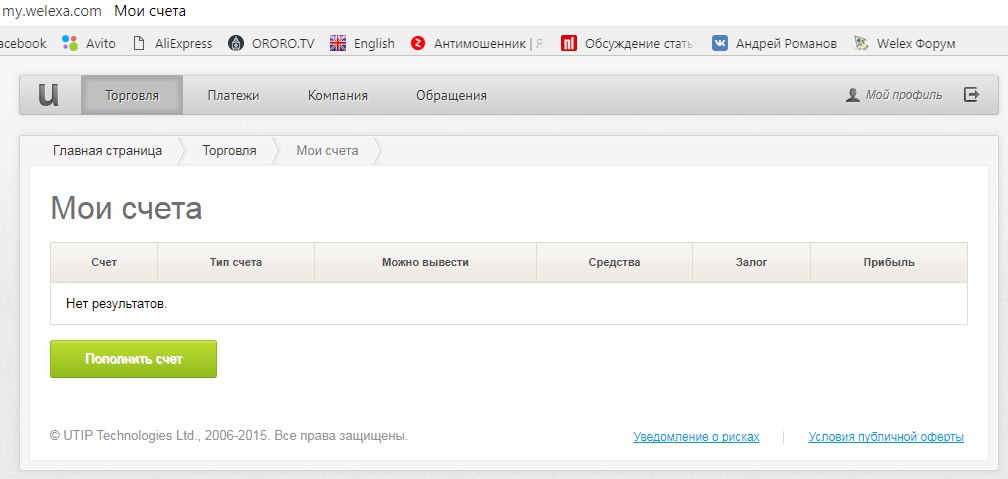Click the Средства column header
The height and width of the screenshot is (479, 1008).
tap(614, 262)
